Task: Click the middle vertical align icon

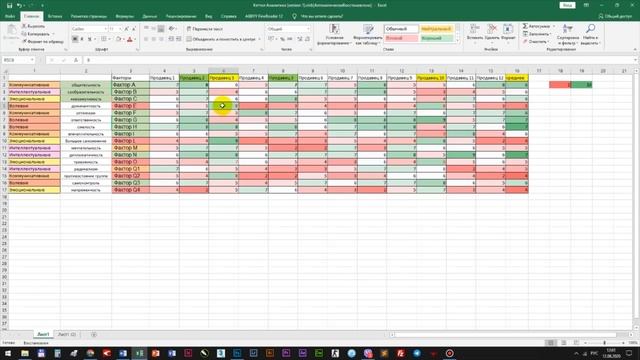Action: (x=153, y=29)
